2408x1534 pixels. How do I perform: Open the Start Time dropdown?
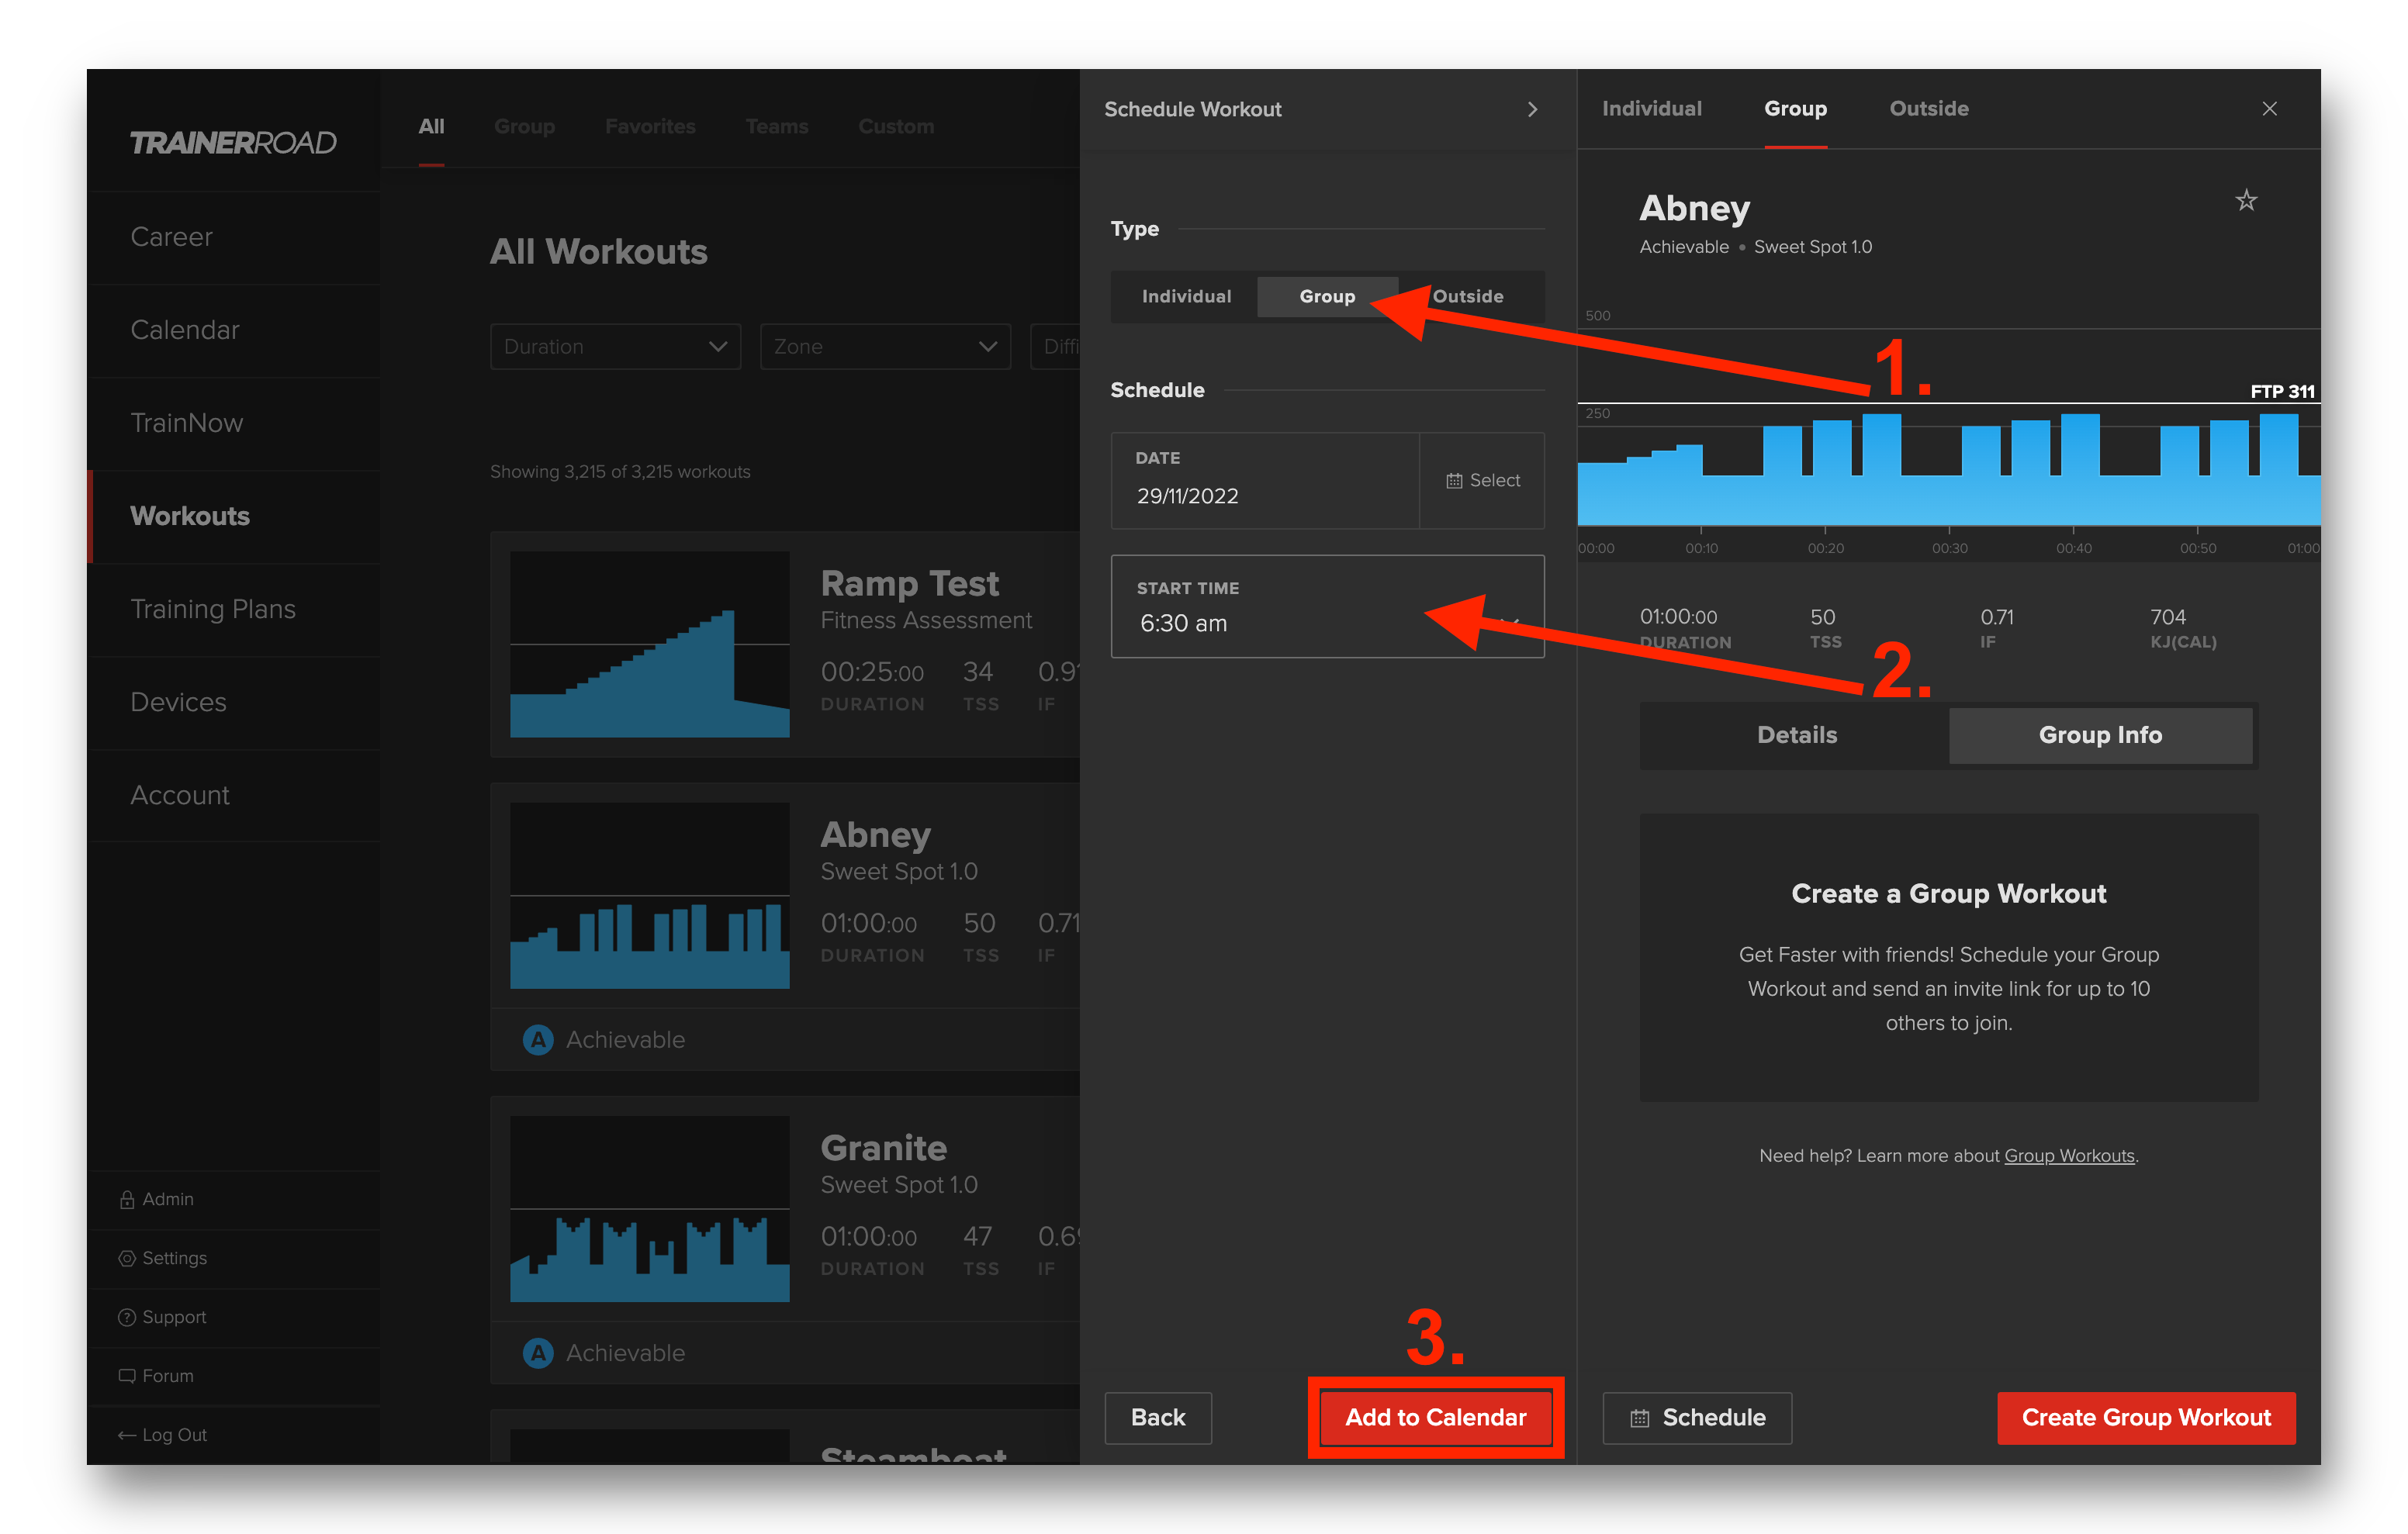pyautogui.click(x=1327, y=607)
